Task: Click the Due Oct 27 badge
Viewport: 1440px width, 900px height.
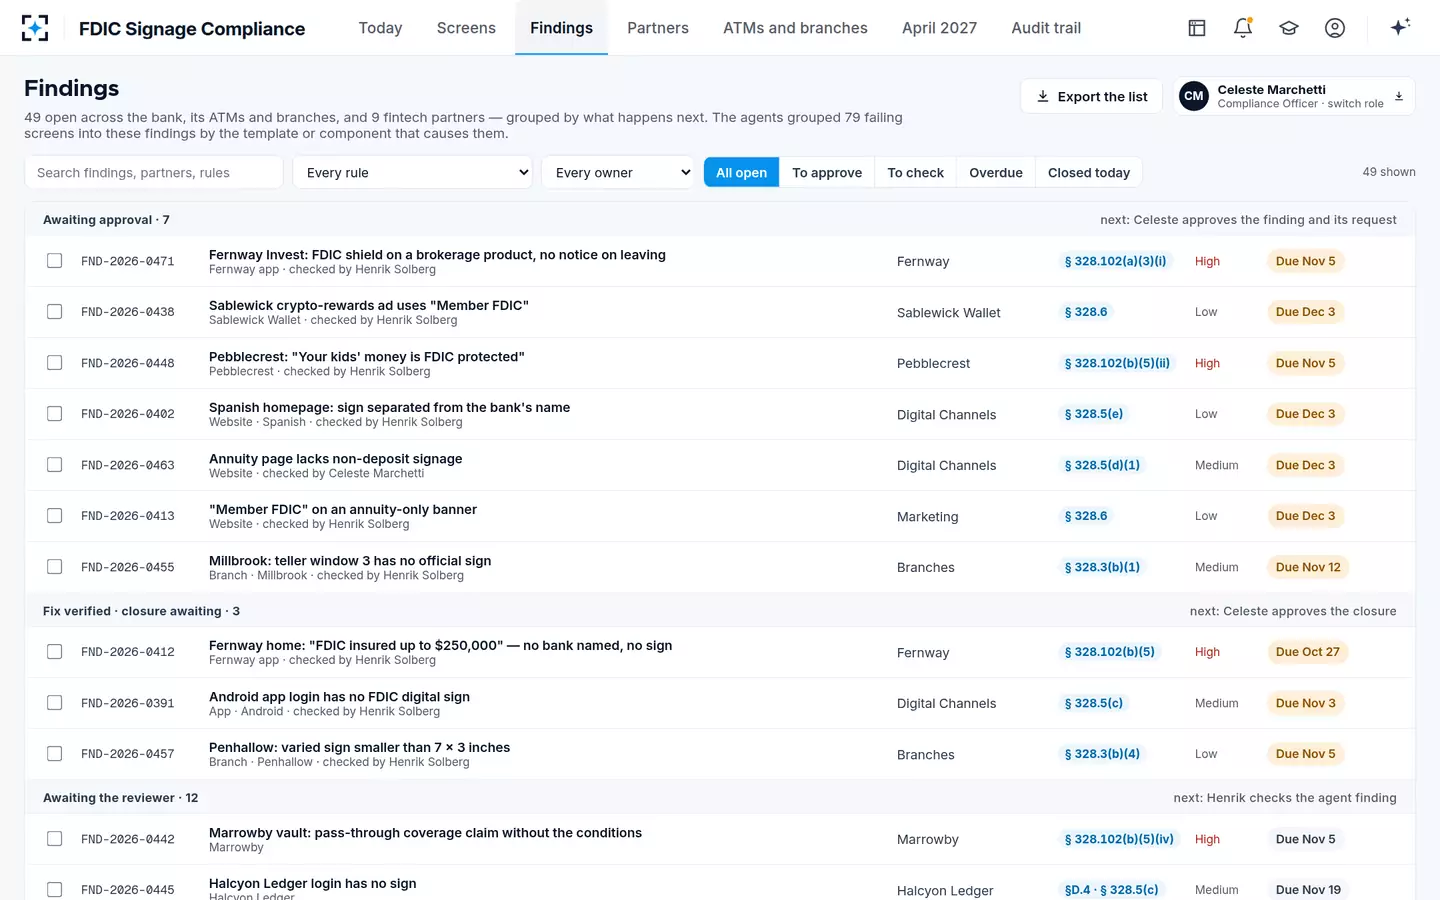Action: (1307, 652)
